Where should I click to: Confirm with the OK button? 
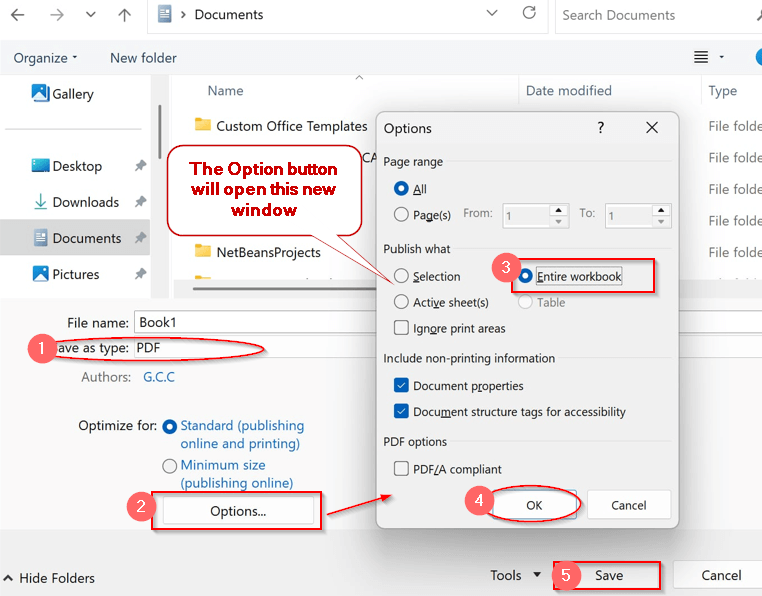pos(534,505)
